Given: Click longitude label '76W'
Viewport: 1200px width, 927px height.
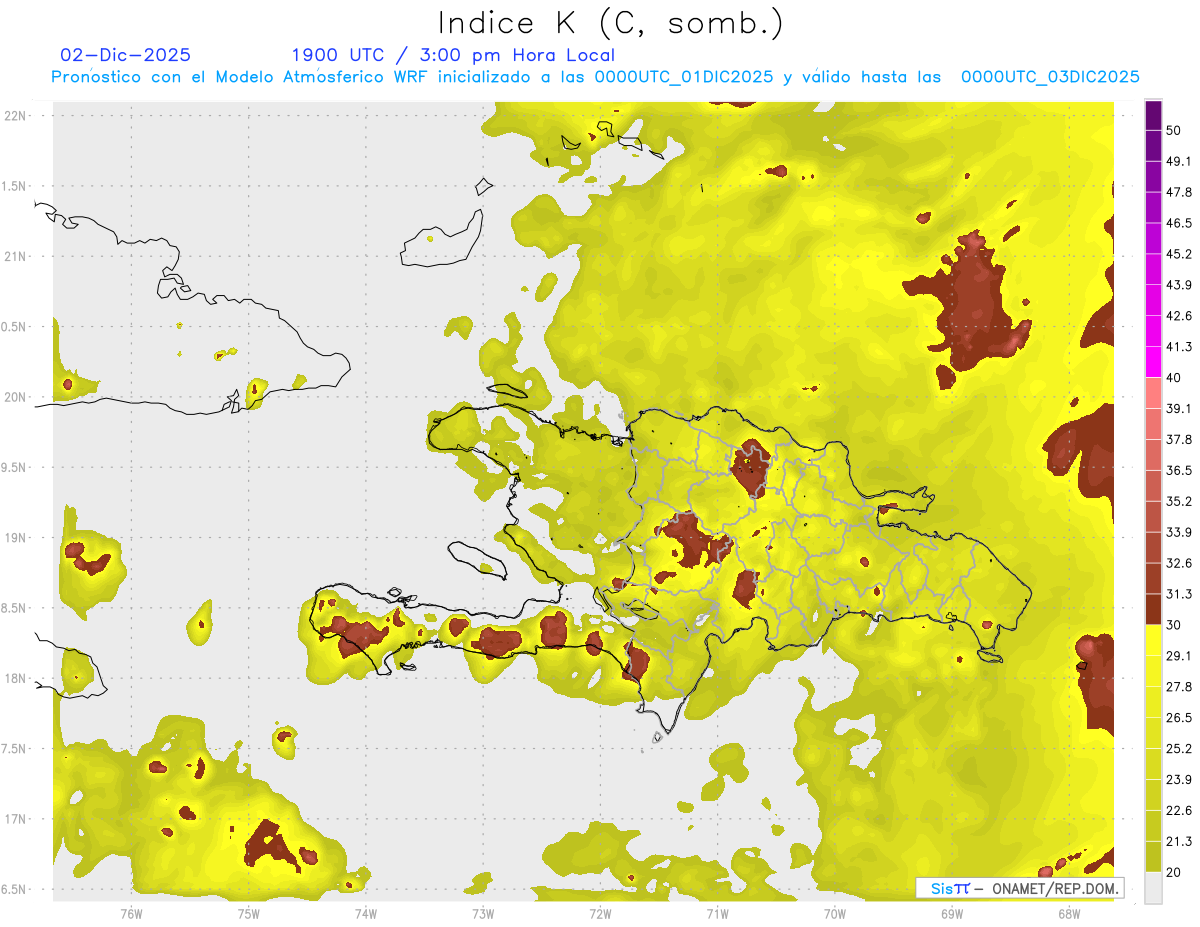Looking at the screenshot, I should tap(131, 914).
